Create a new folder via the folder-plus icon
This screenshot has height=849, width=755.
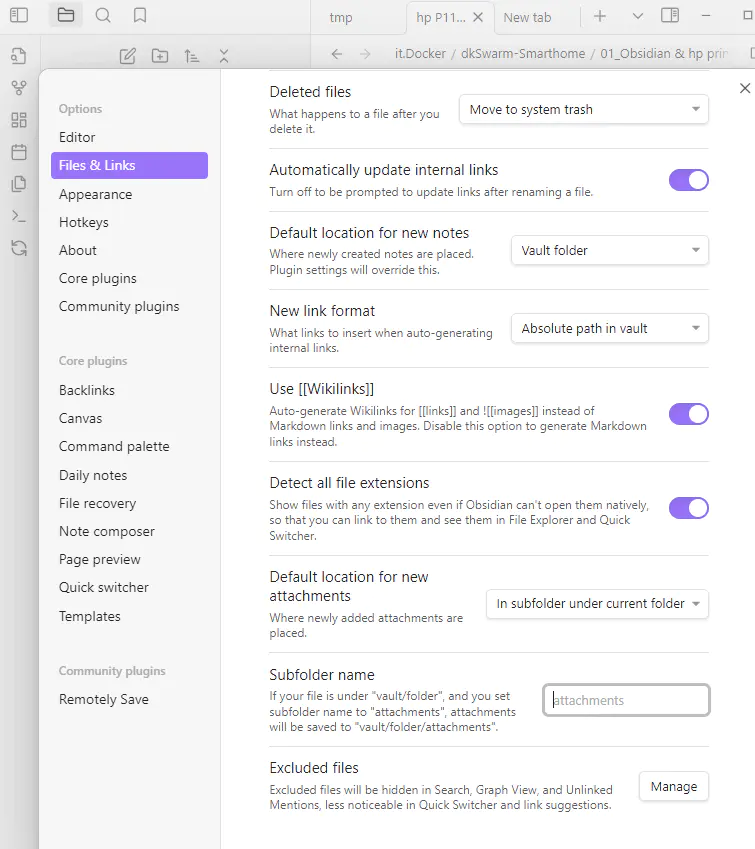[160, 56]
